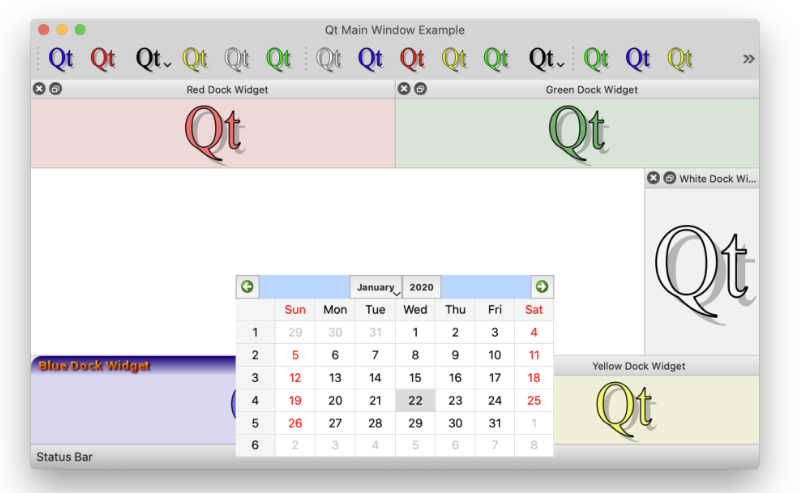Click the gray Qt icon in the first toolbar group
This screenshot has width=800, height=493.
[x=237, y=59]
